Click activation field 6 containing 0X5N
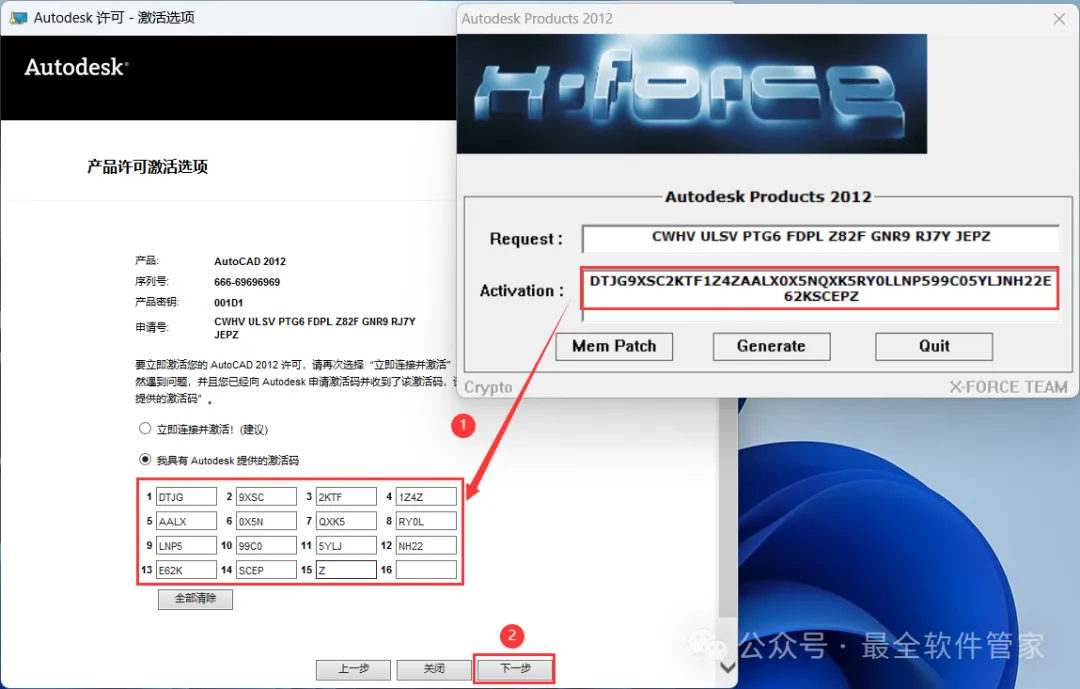 pos(266,521)
